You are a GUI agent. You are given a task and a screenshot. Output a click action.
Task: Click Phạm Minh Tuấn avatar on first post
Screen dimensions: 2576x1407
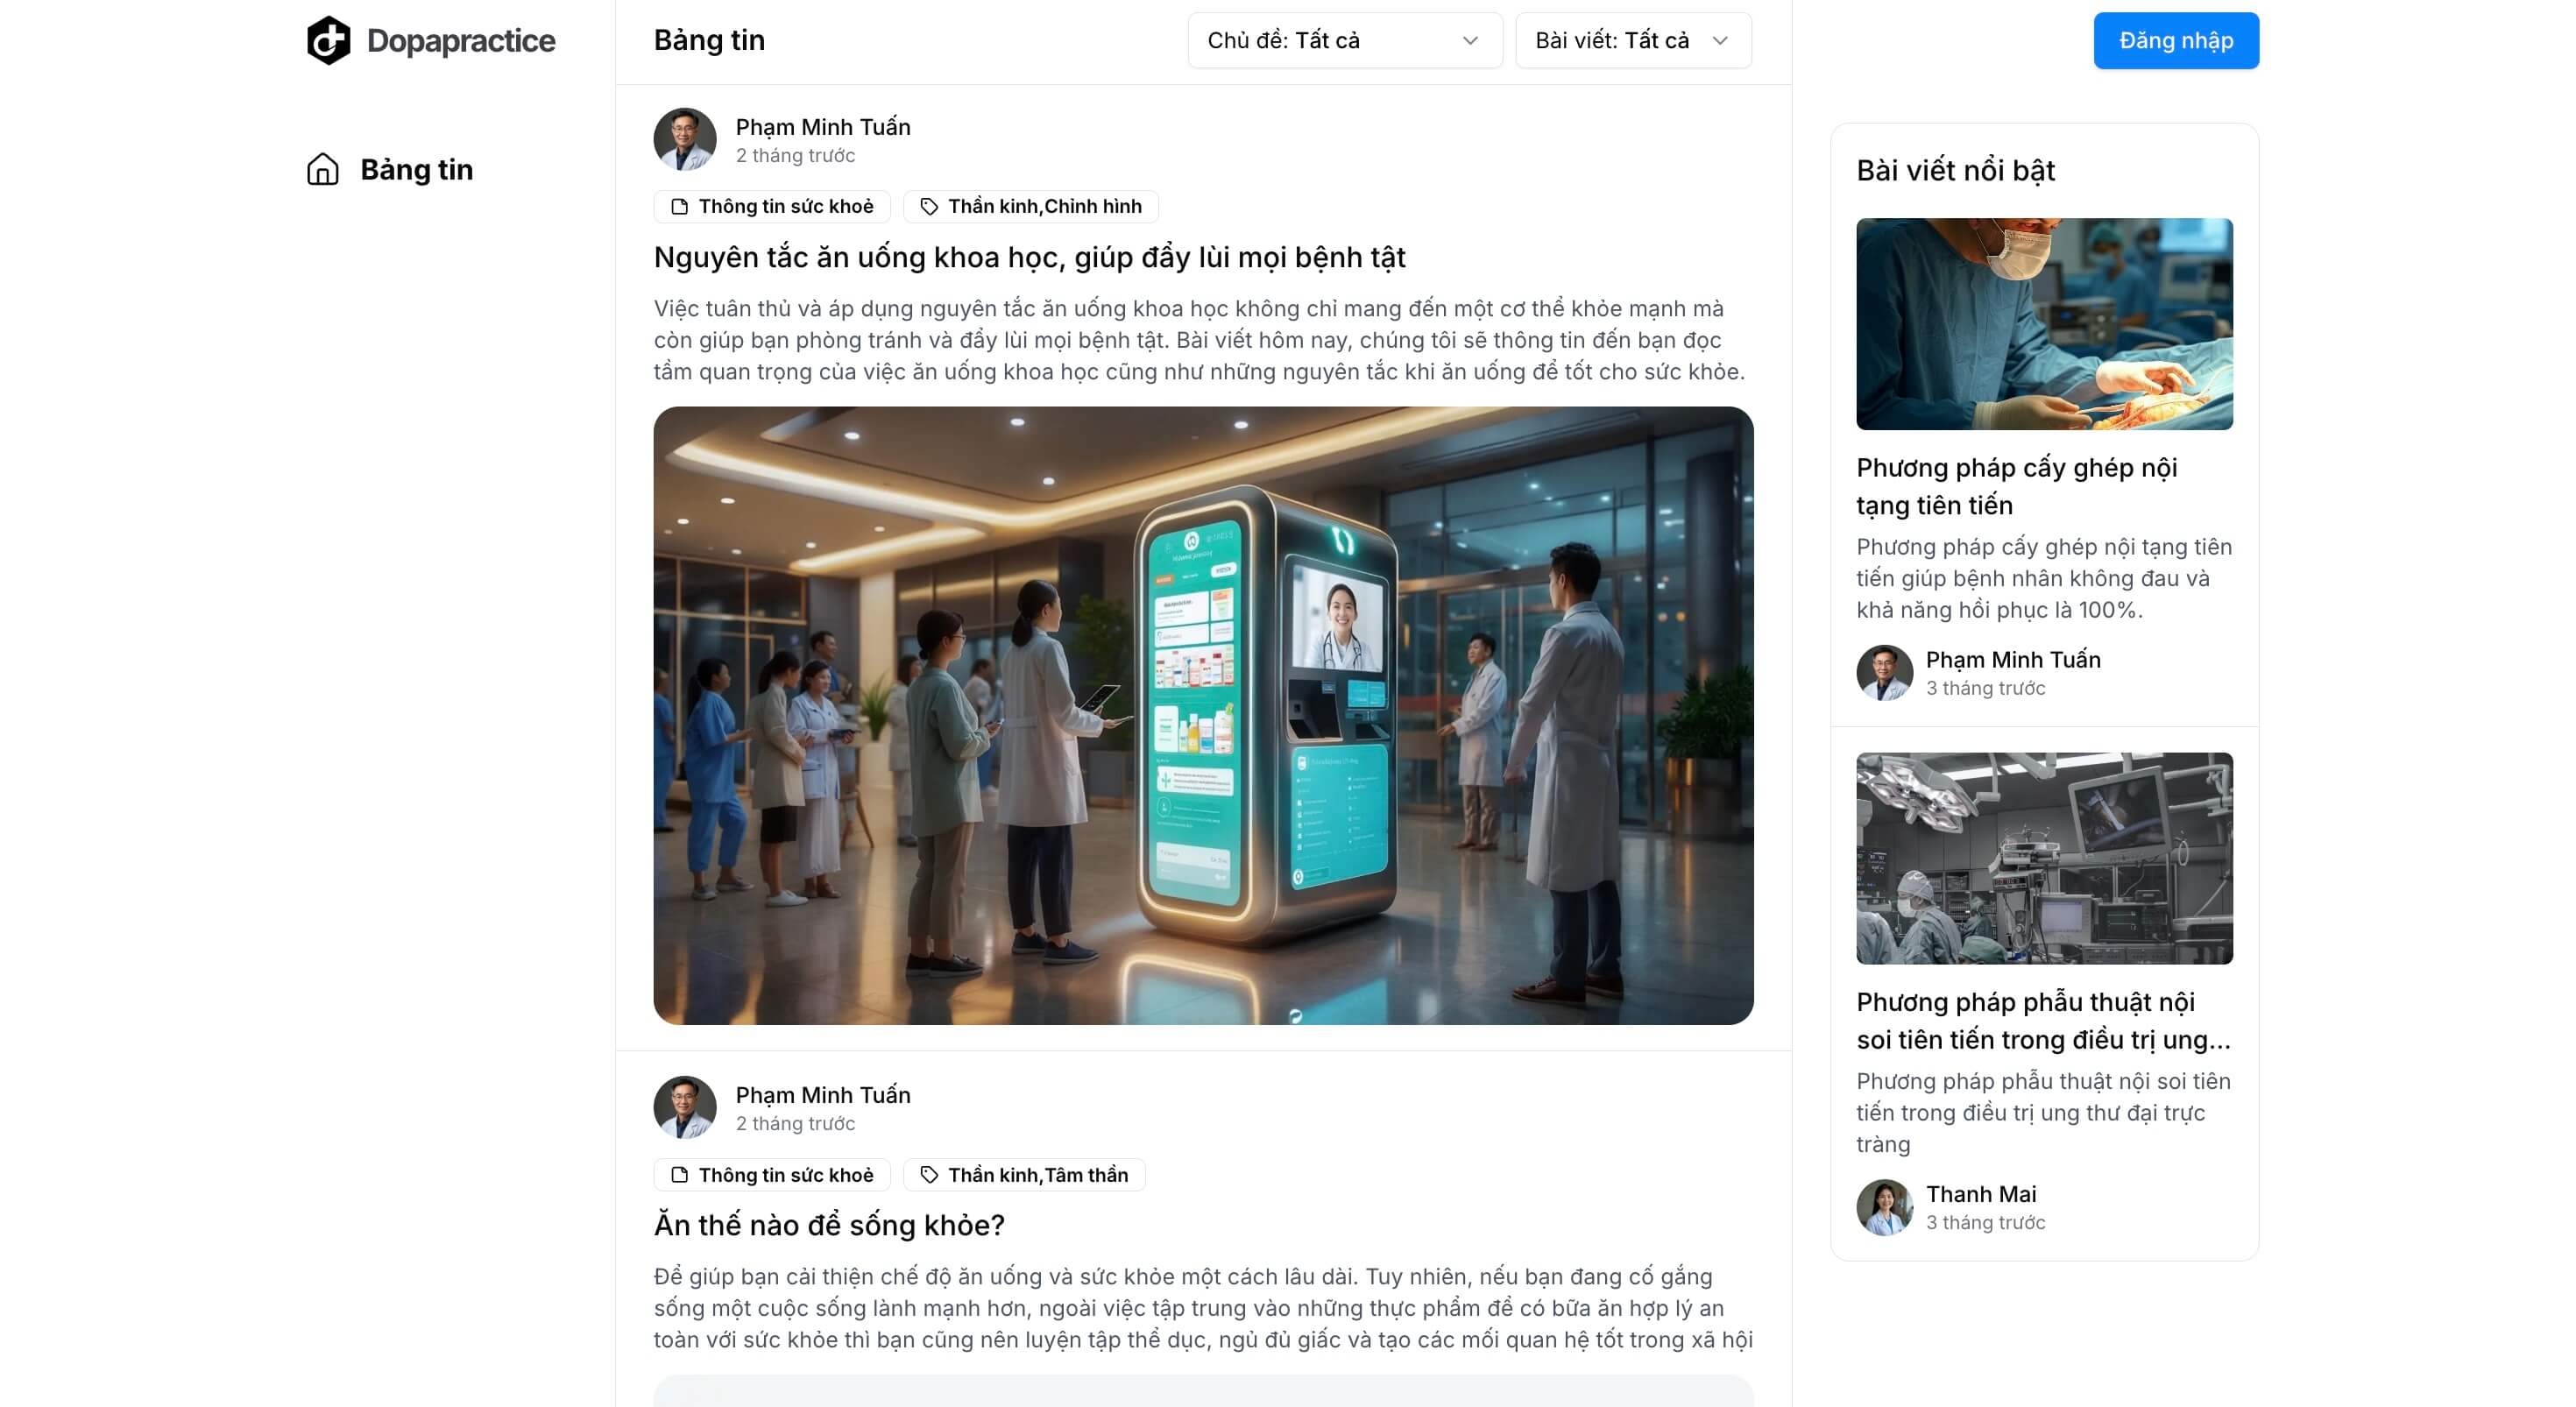coord(685,139)
